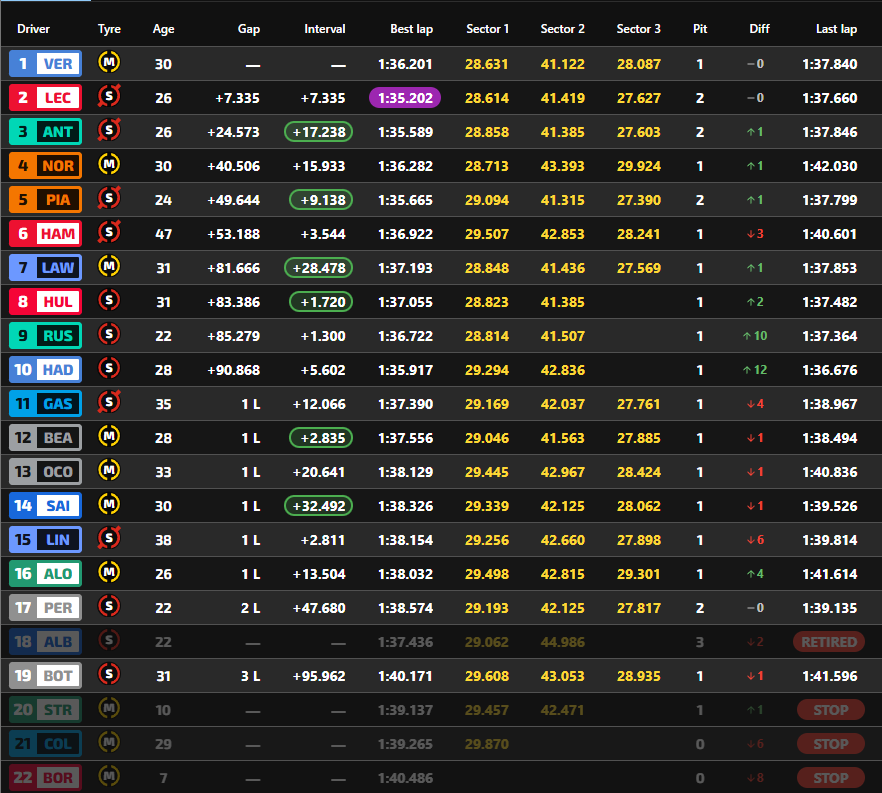Viewport: 882px width, 793px height.
Task: Click ANT's +17.238 interval pill
Action: (319, 132)
